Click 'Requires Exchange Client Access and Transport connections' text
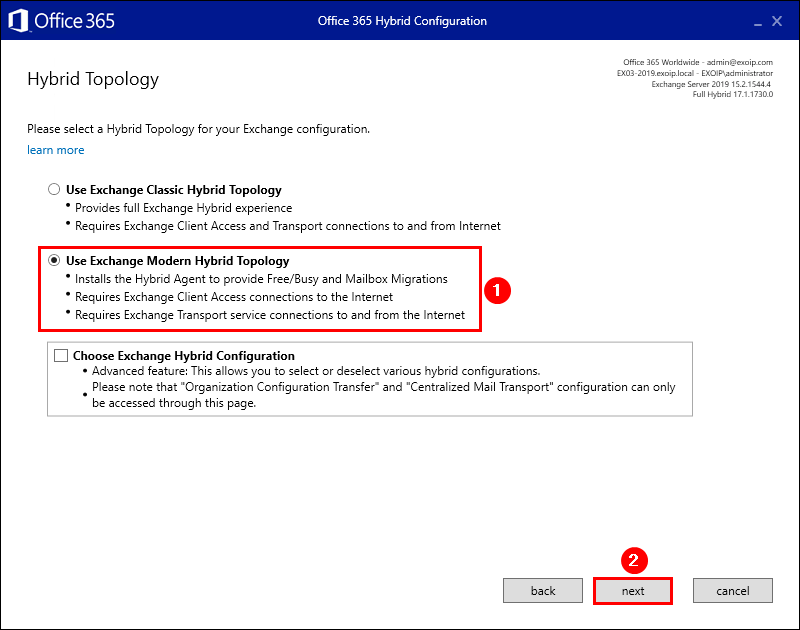Viewport: 800px width, 630px height. click(288, 226)
